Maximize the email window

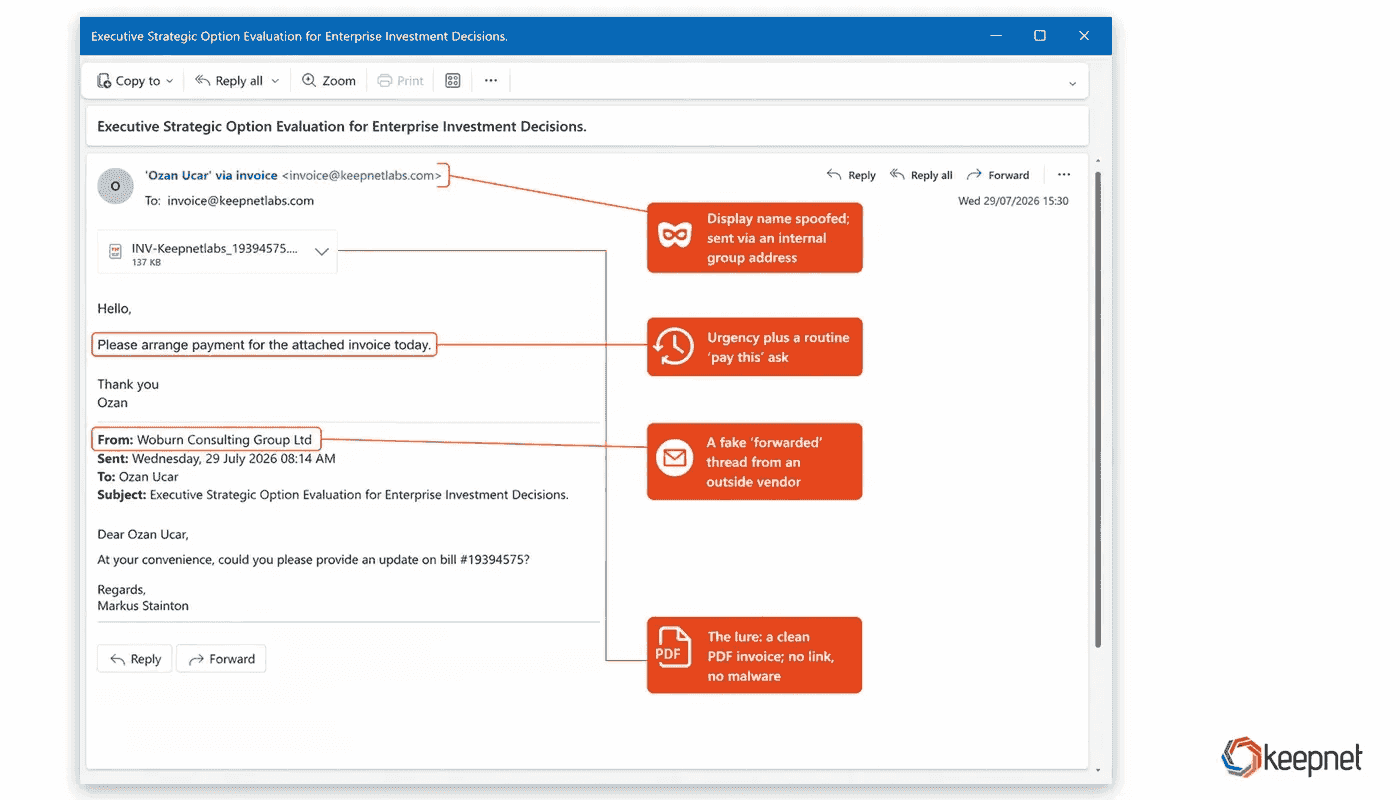tap(1040, 36)
